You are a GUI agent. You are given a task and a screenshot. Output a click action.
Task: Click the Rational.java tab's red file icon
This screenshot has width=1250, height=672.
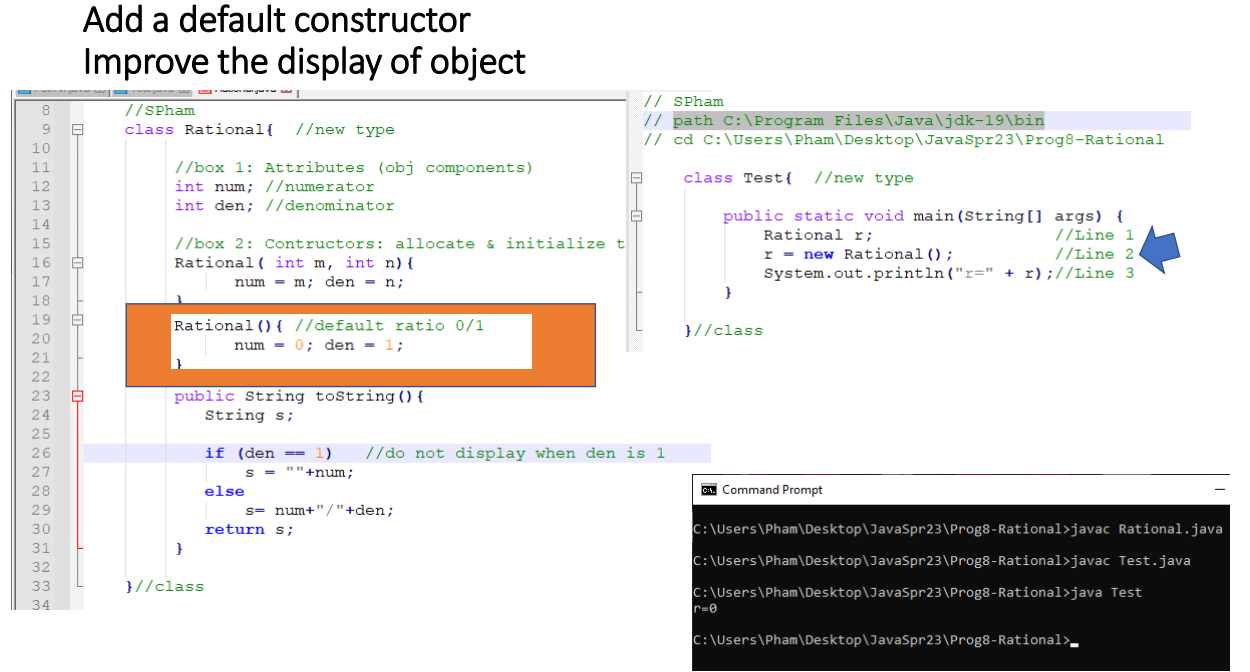(205, 89)
